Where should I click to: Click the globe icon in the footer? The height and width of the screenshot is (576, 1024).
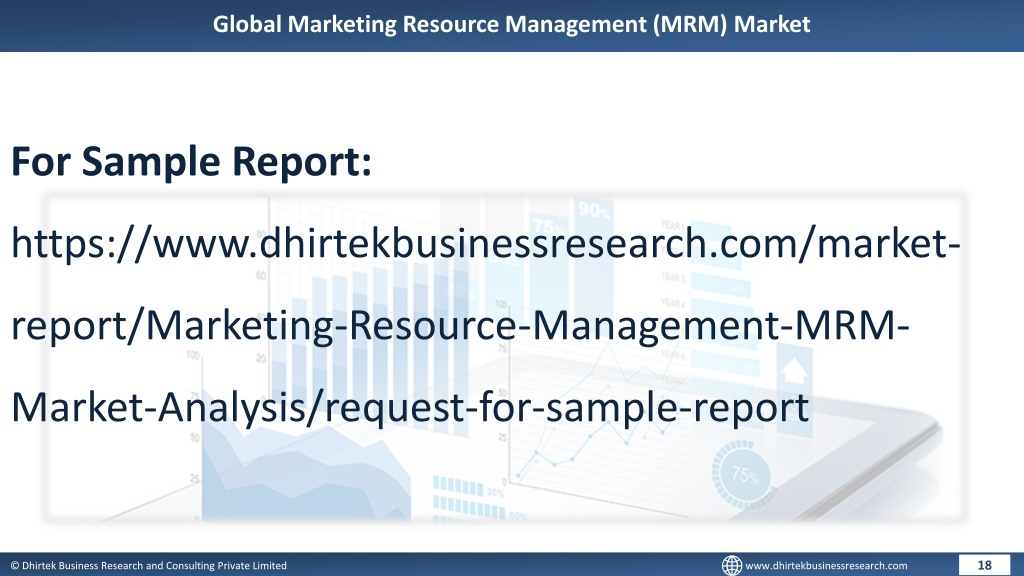731,566
